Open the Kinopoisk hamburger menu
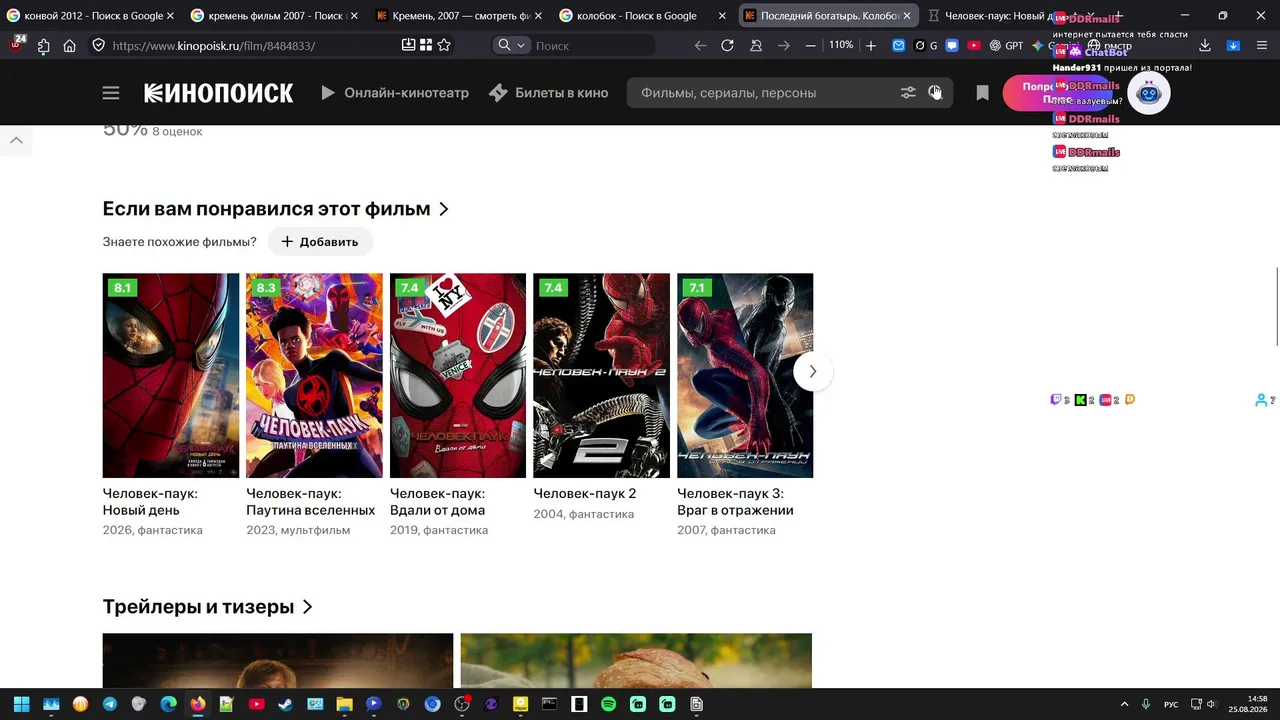This screenshot has width=1280, height=720. 111,93
